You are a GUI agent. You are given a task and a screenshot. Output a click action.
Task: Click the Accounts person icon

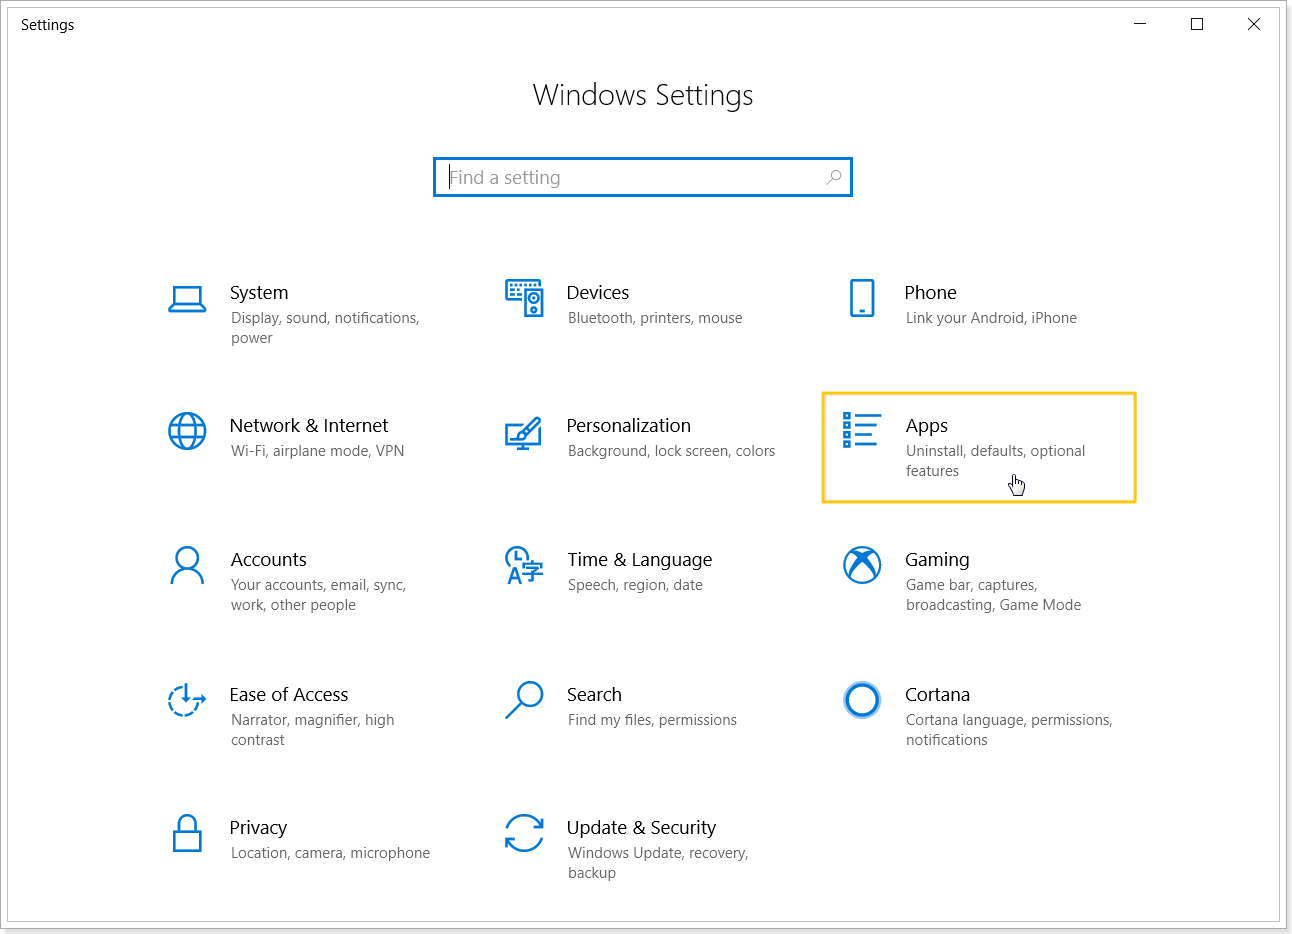187,565
